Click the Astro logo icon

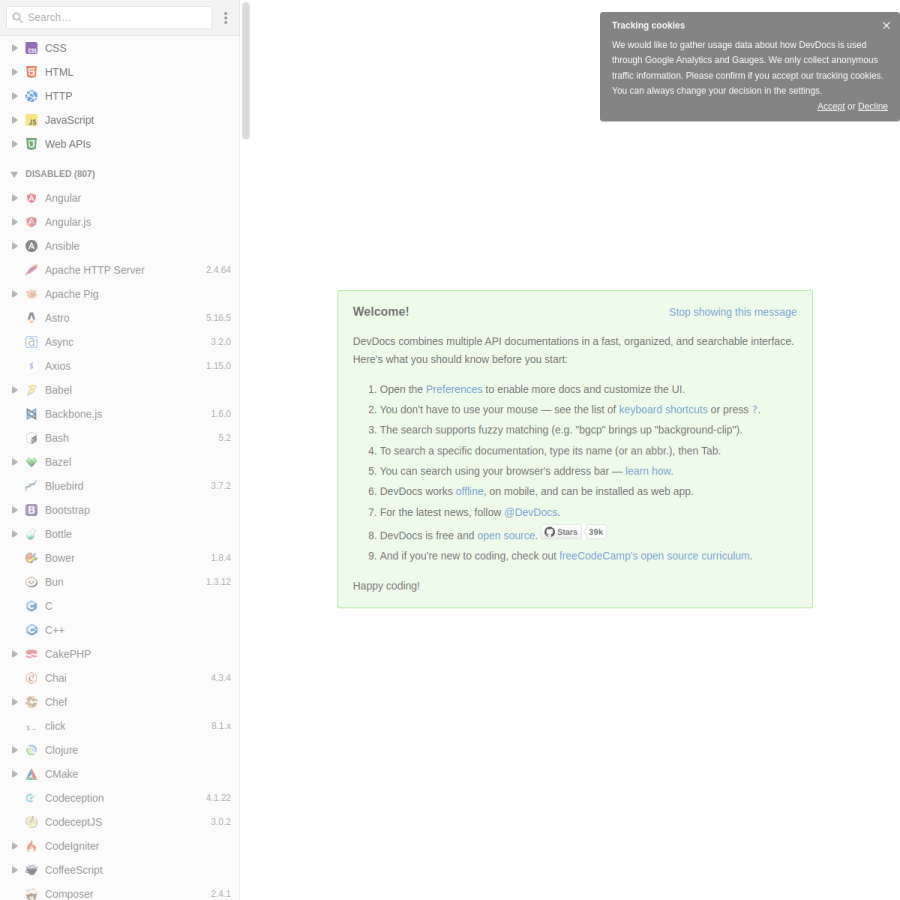[32, 318]
